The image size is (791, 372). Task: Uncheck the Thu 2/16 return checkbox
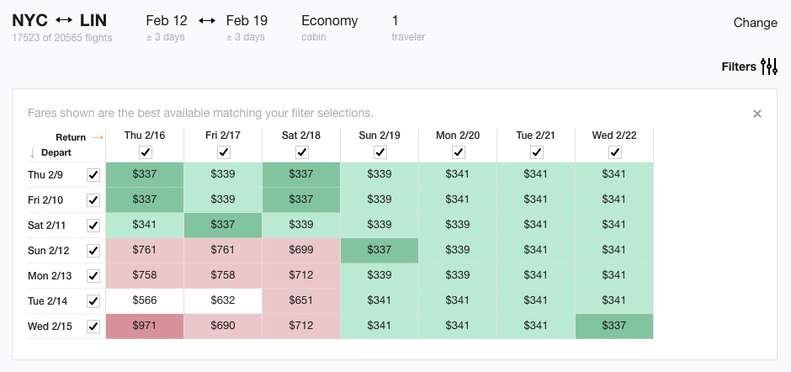tap(145, 152)
